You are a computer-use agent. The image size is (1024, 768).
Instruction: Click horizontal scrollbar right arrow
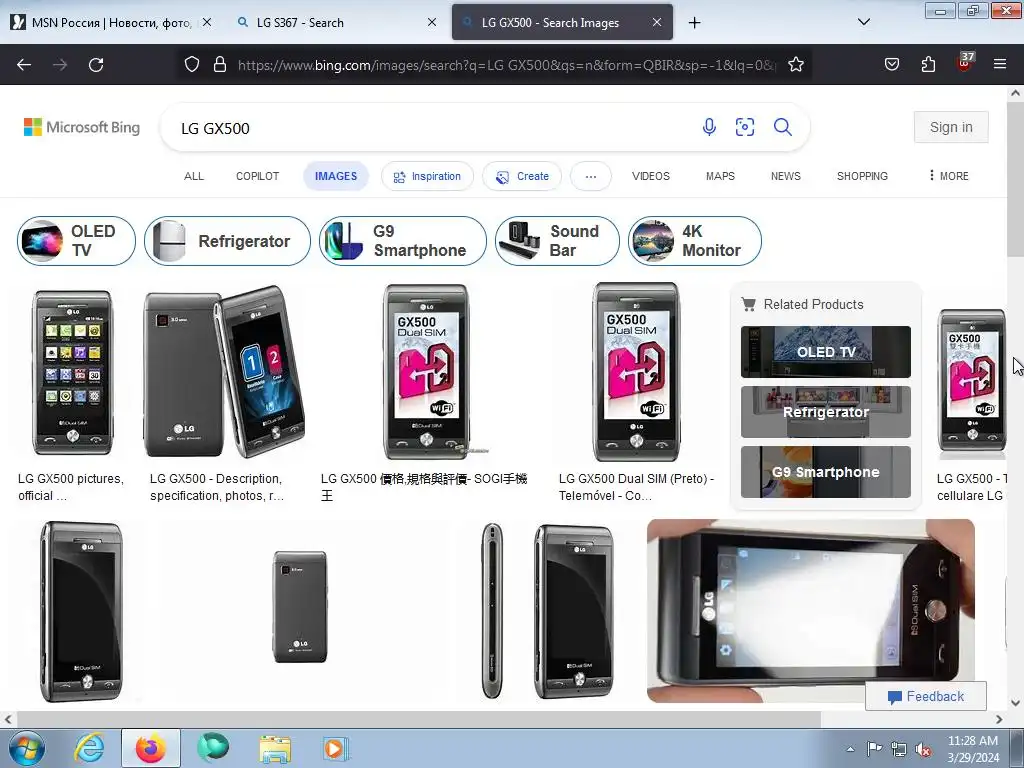999,719
